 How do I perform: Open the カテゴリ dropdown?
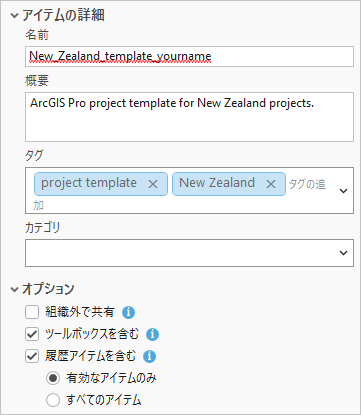pyautogui.click(x=189, y=253)
